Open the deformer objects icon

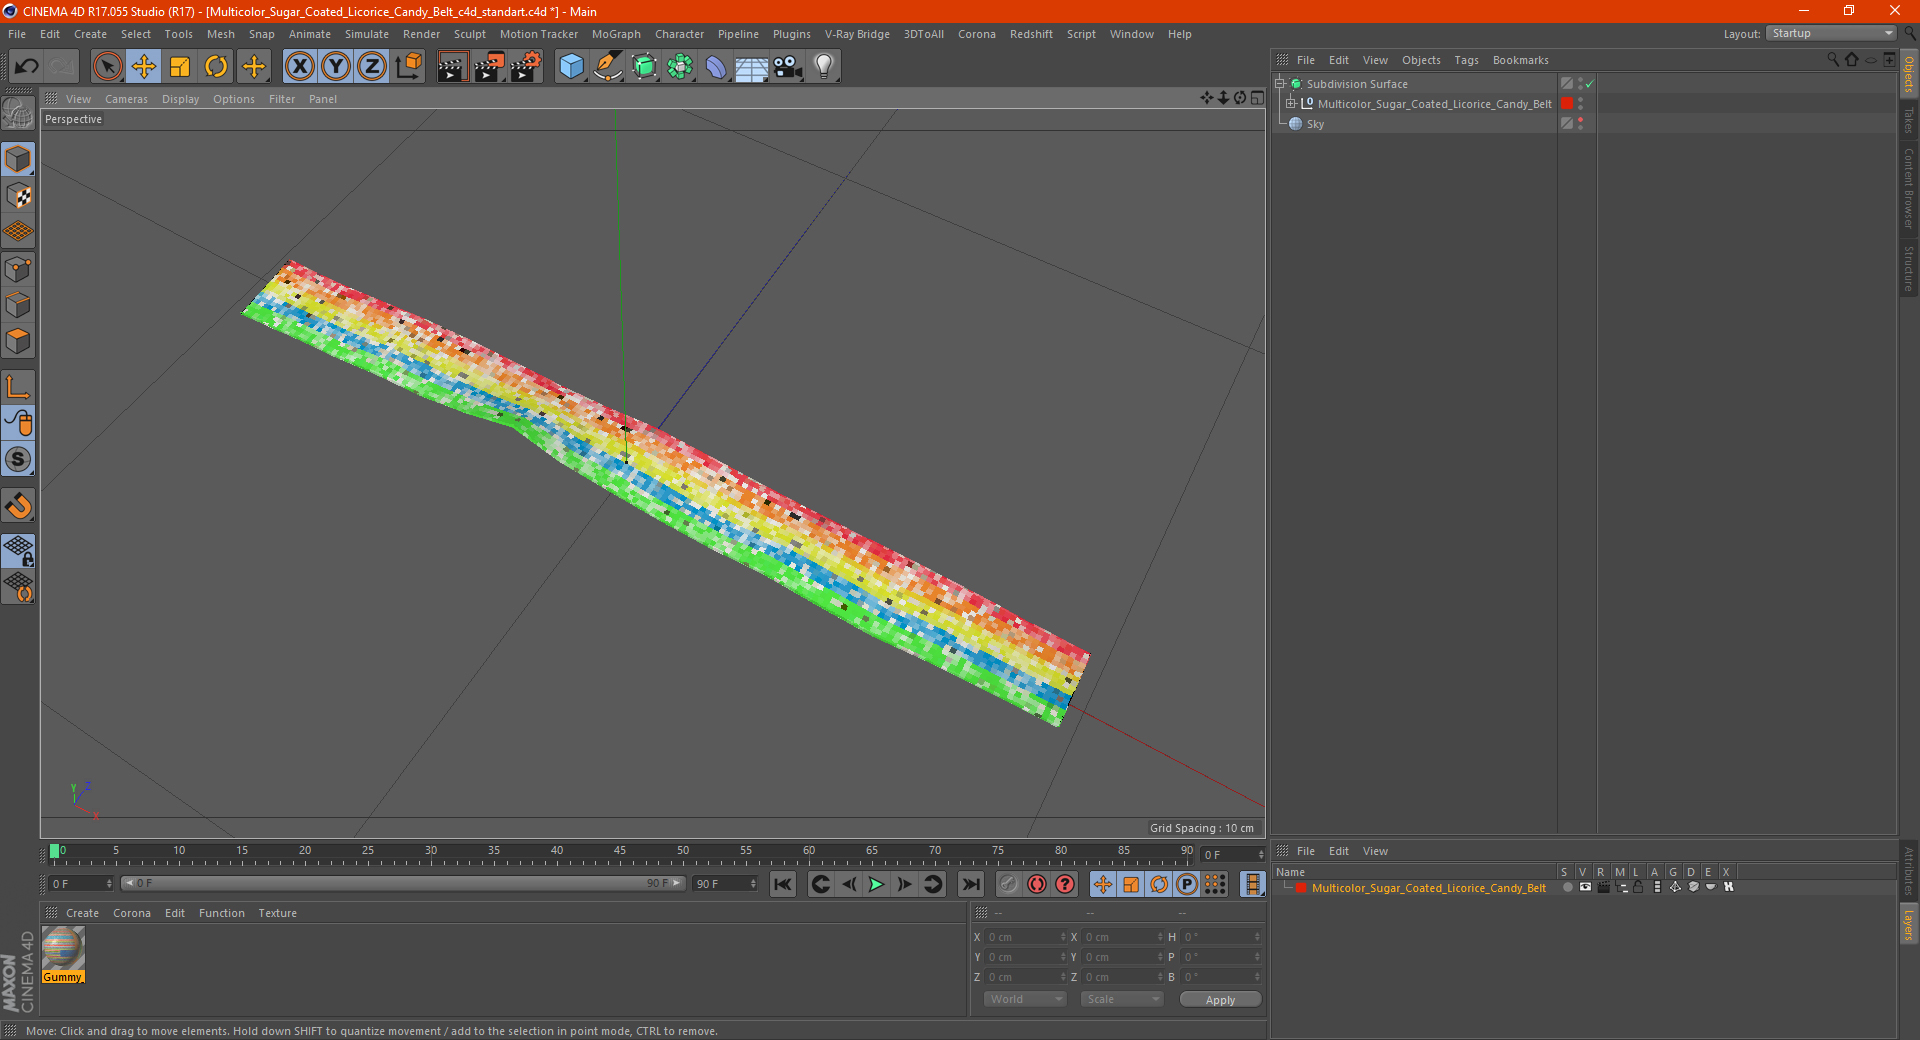pos(716,67)
